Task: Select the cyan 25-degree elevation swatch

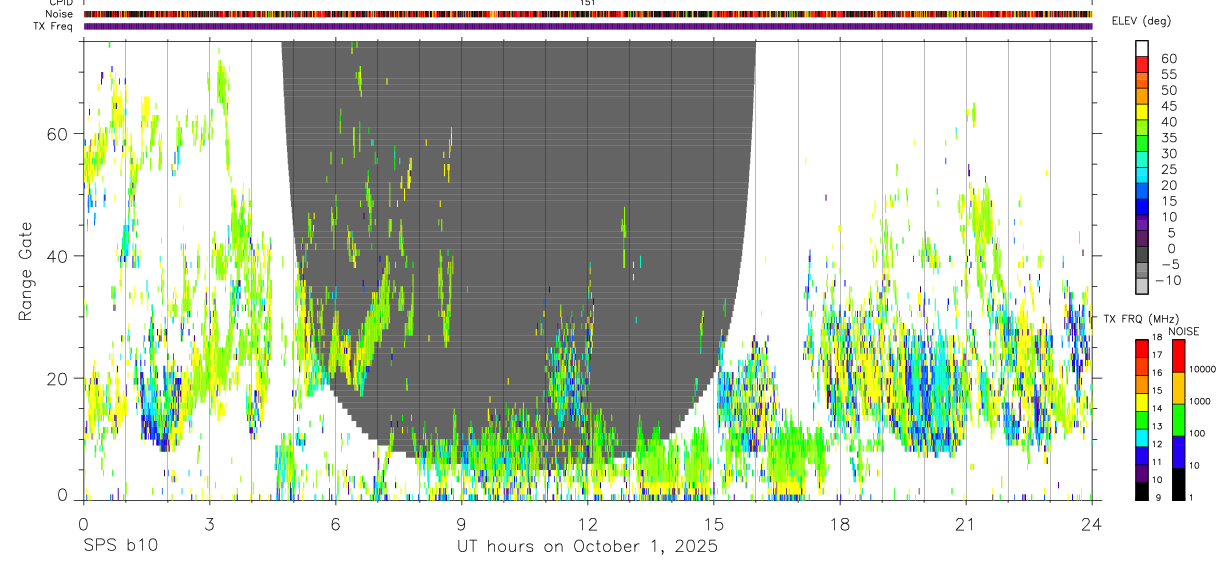Action: pos(1142,176)
